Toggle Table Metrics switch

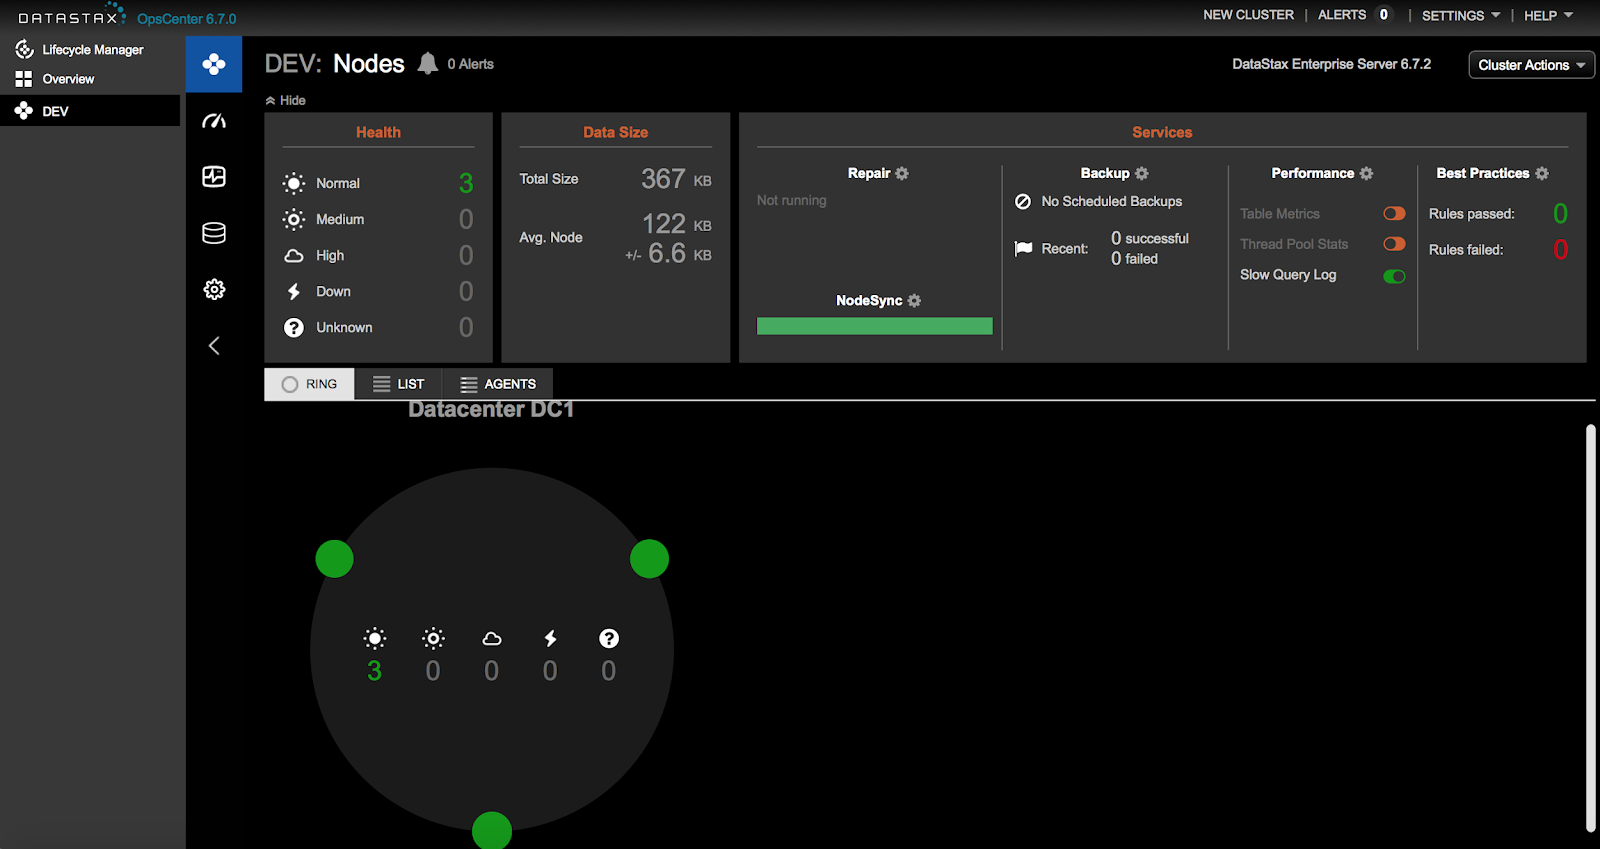tap(1394, 213)
